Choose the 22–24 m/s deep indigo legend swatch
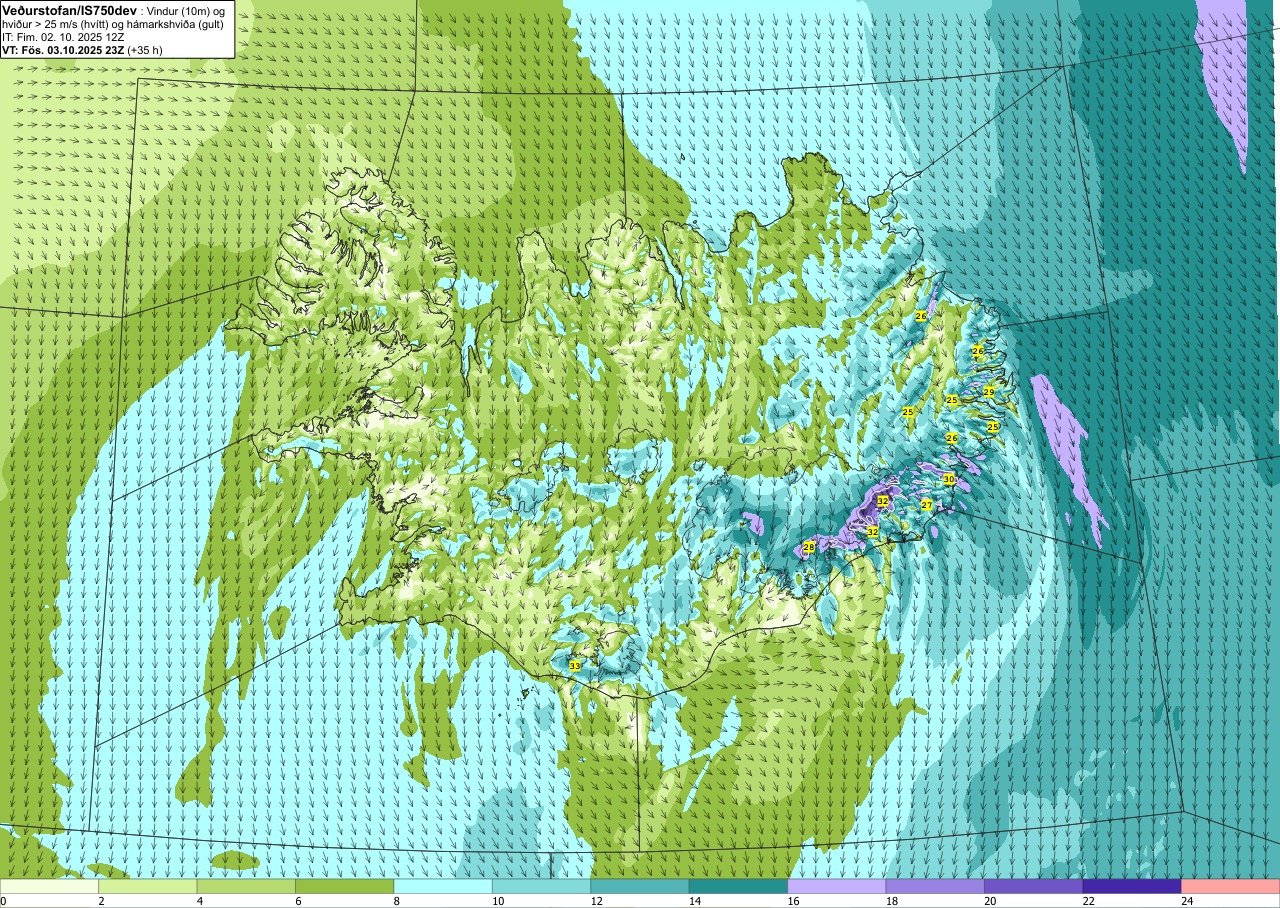This screenshot has width=1280, height=908. [x=1132, y=886]
